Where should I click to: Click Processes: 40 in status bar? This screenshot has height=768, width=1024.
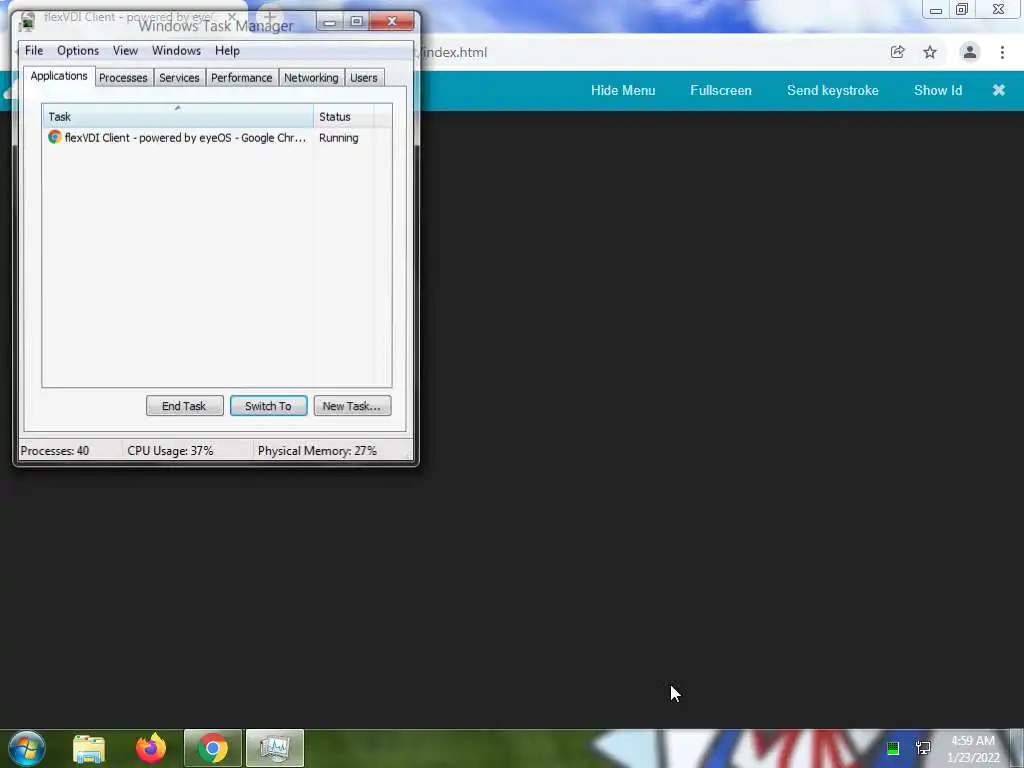tap(55, 451)
